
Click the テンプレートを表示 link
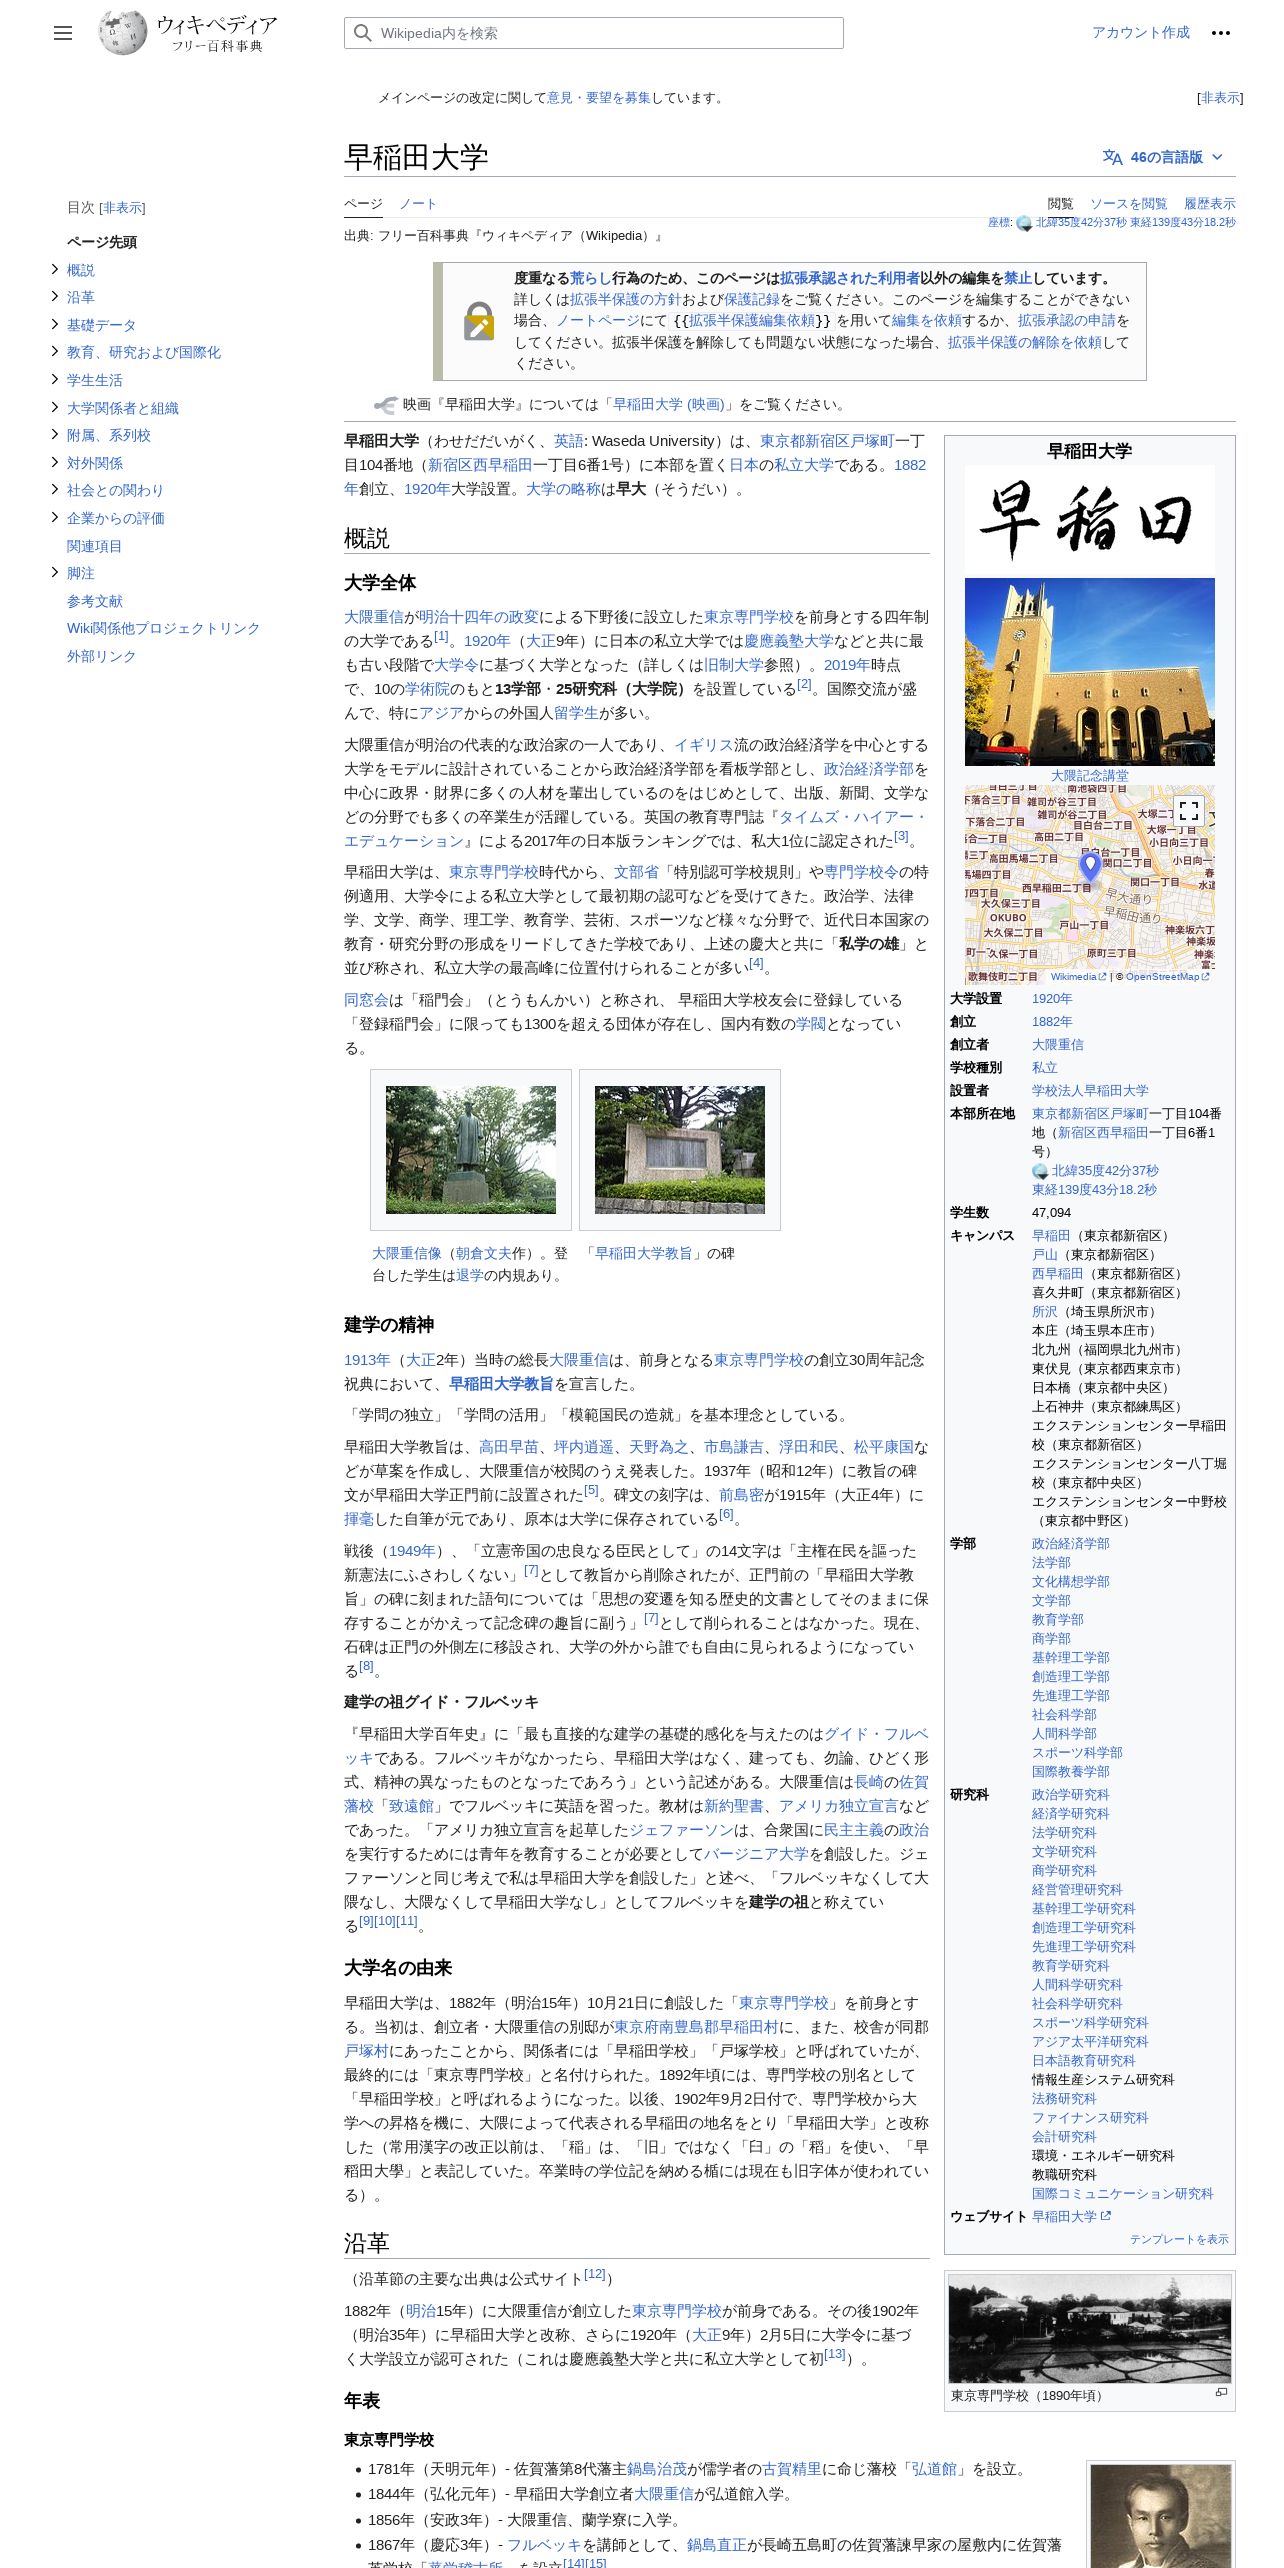point(1179,2239)
